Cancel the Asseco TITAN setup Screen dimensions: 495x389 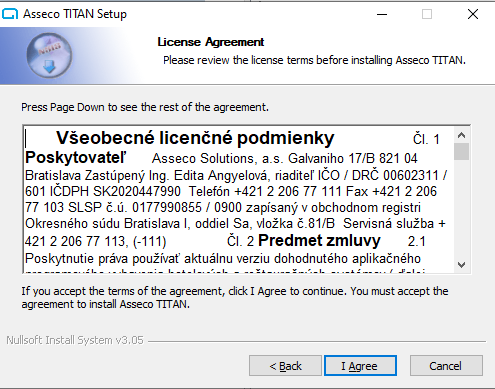pos(446,366)
